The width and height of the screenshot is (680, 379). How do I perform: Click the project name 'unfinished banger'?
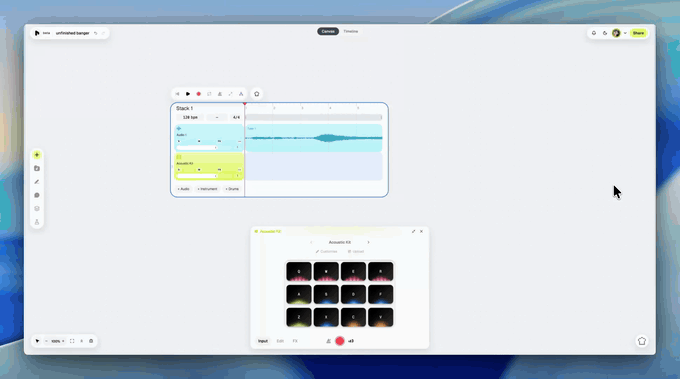[72, 33]
